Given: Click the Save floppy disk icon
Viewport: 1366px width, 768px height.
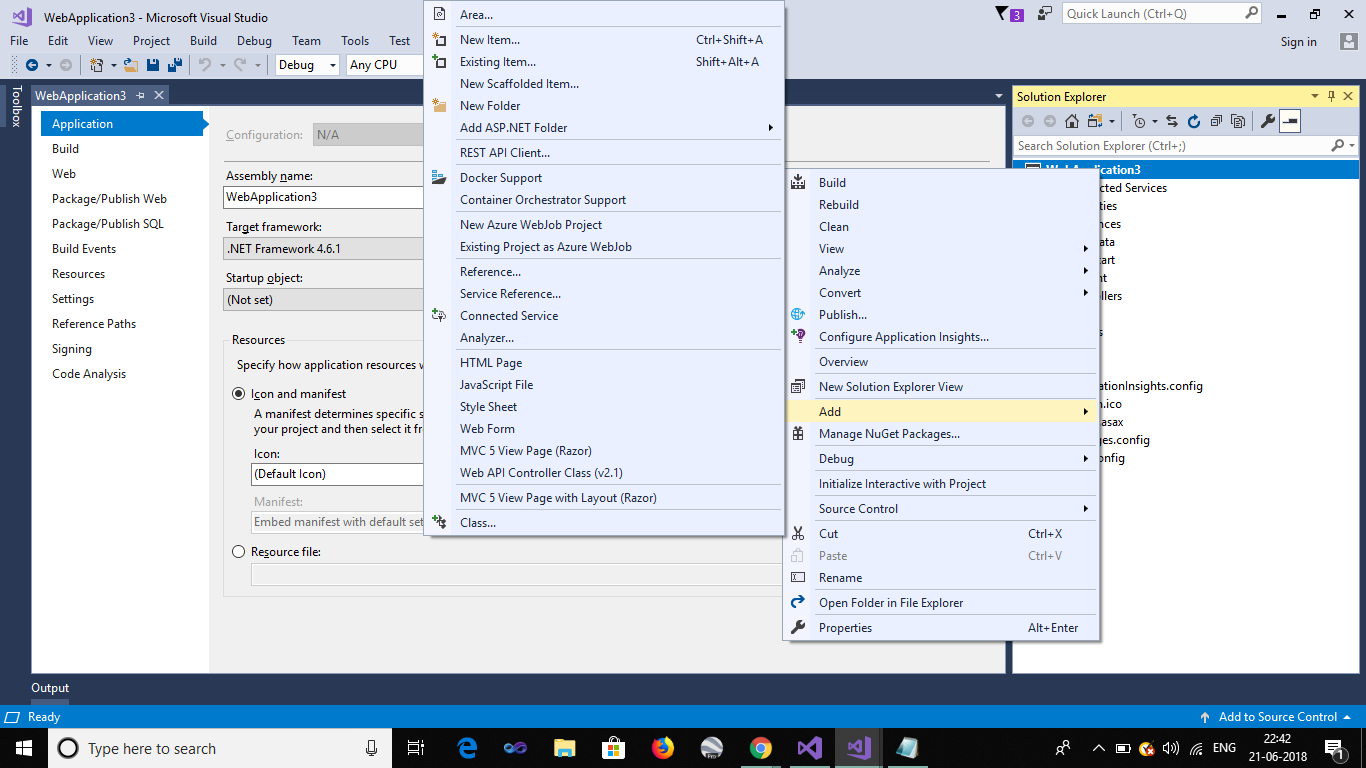Looking at the screenshot, I should pos(153,65).
